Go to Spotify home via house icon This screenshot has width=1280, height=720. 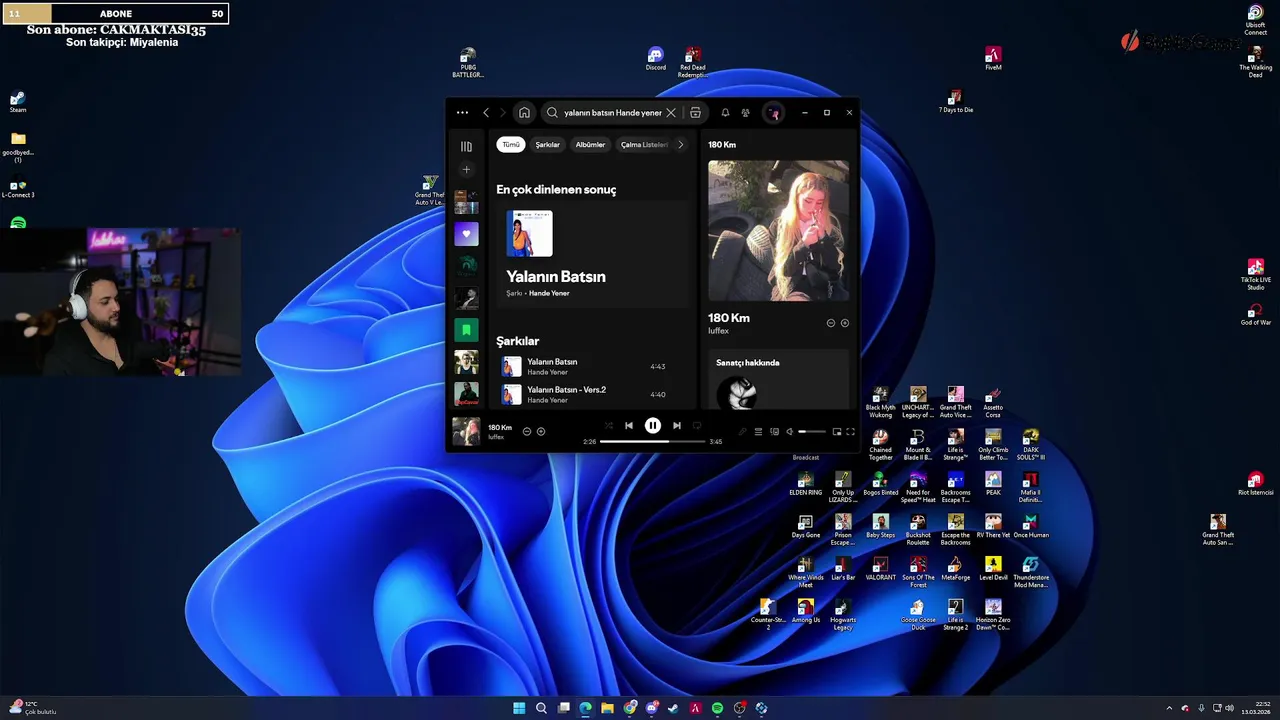[x=524, y=113]
